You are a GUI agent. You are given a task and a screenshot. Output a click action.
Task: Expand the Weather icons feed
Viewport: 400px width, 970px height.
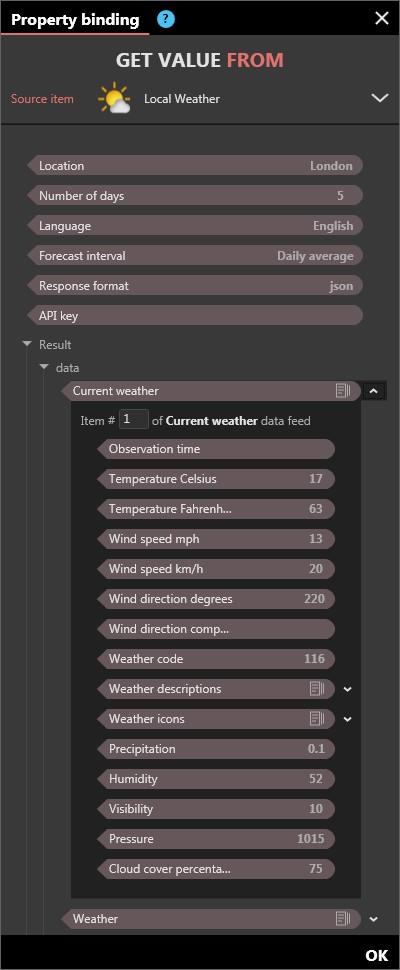(x=347, y=719)
